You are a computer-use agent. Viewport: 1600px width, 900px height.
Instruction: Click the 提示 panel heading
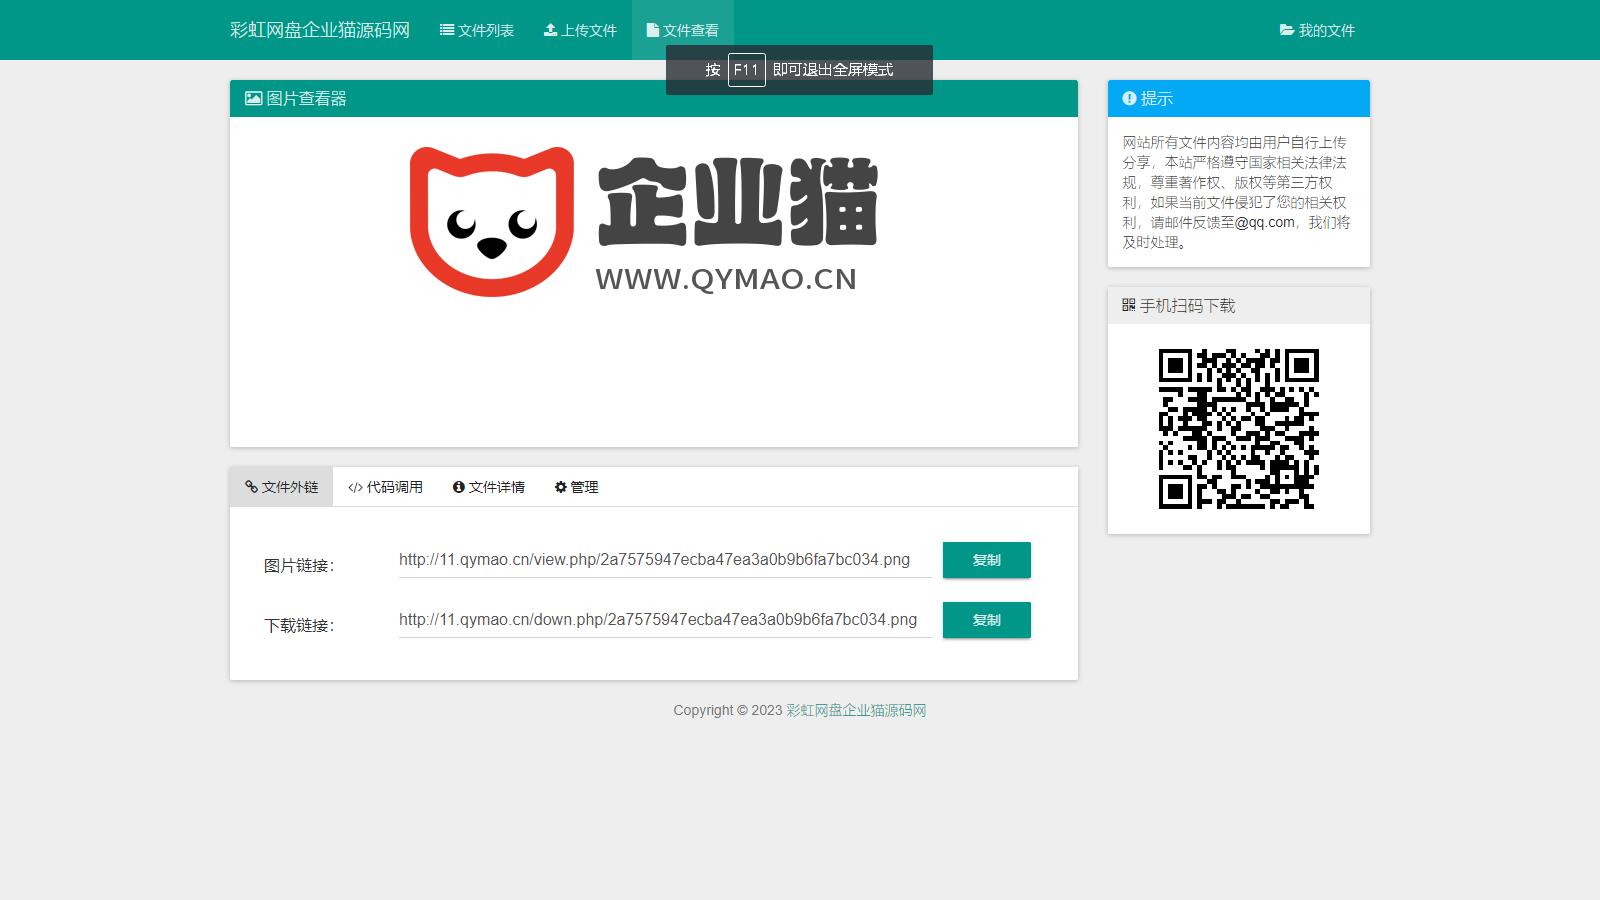tap(1157, 98)
